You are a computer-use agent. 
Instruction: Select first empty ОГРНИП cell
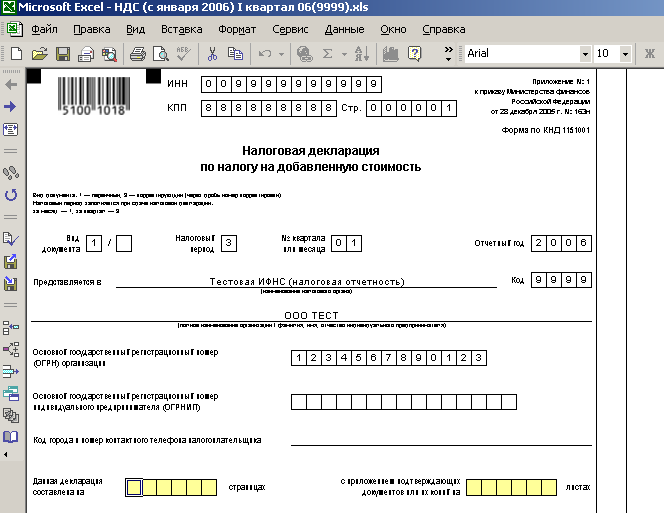click(299, 402)
